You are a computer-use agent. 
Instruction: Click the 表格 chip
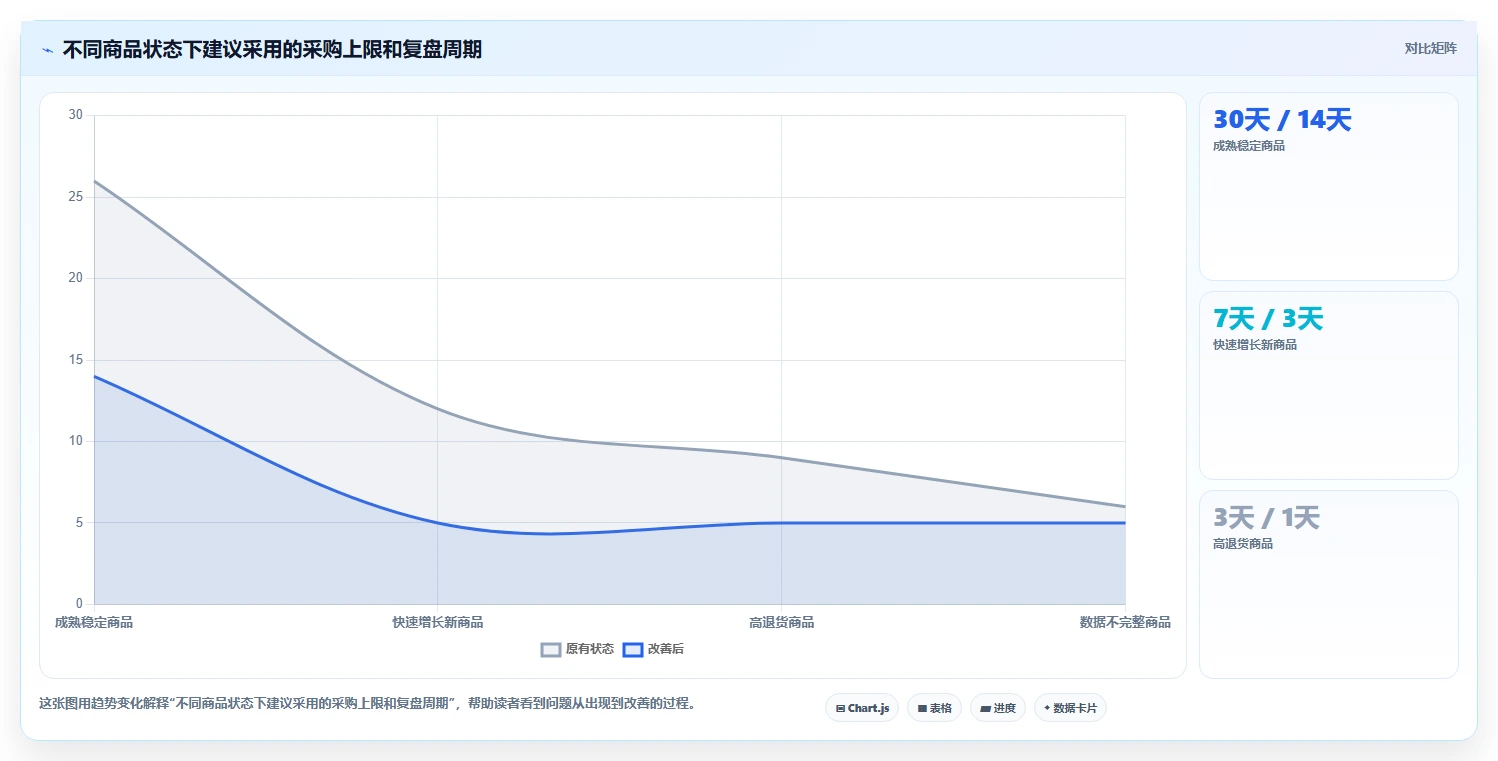click(934, 708)
